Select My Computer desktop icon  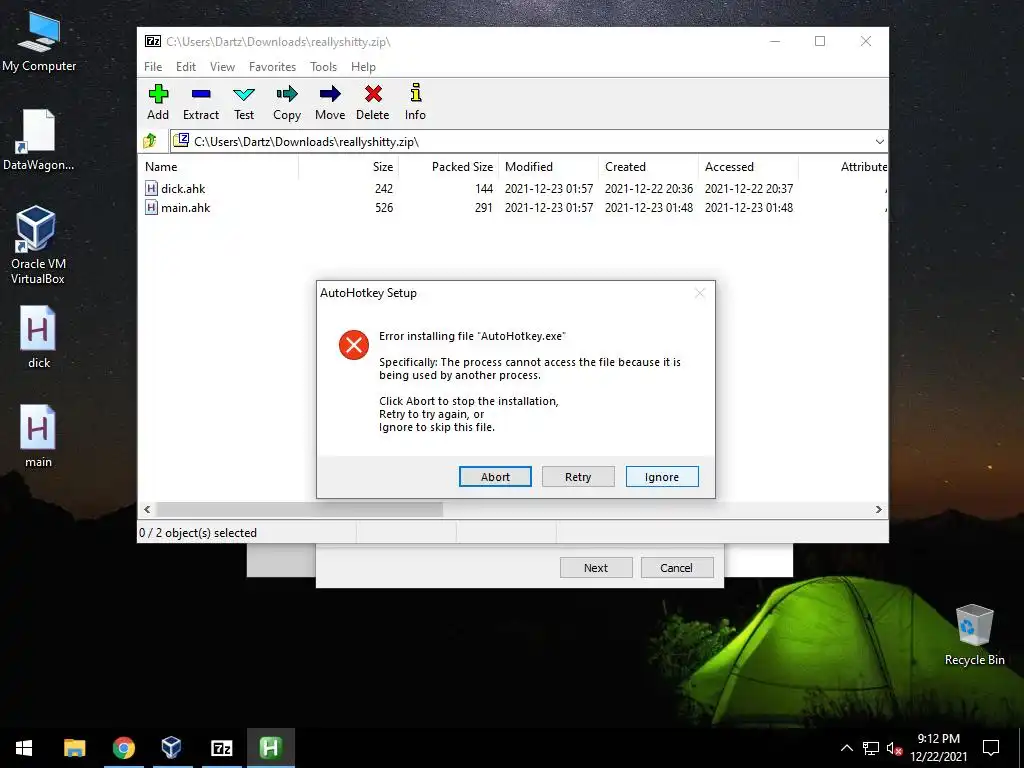click(39, 40)
